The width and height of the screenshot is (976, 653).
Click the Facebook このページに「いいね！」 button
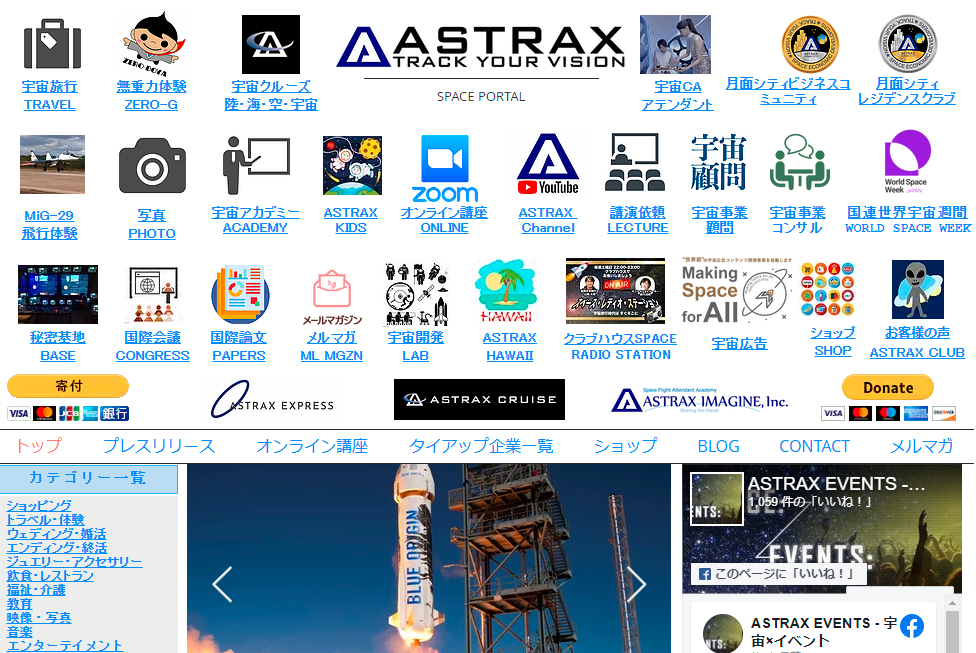[x=779, y=573]
